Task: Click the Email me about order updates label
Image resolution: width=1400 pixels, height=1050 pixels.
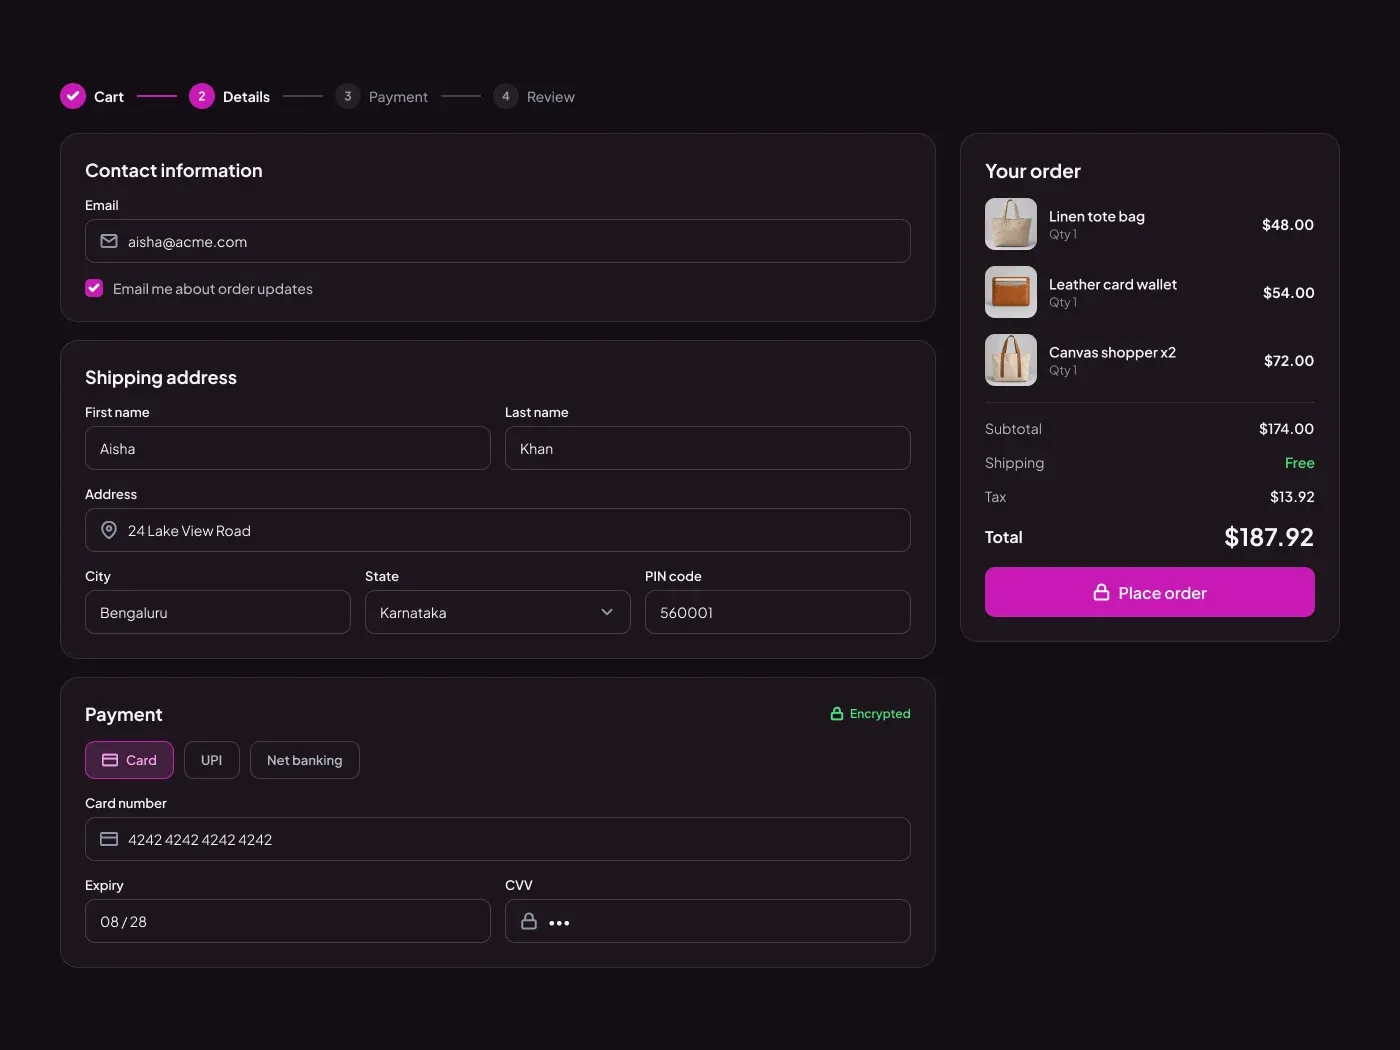Action: tap(213, 288)
